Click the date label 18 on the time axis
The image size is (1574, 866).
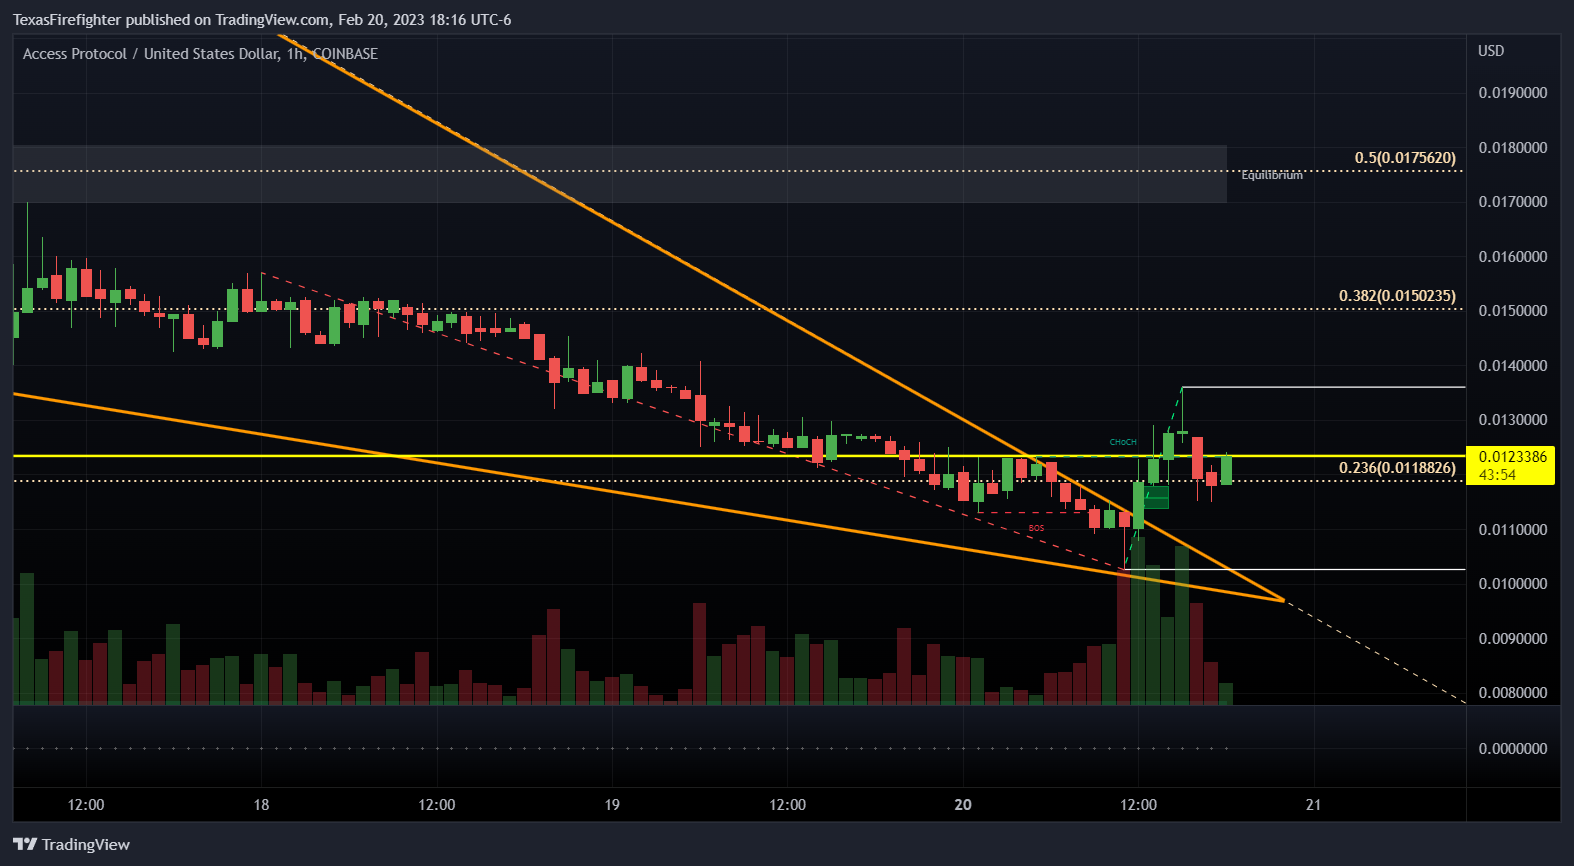(x=261, y=805)
